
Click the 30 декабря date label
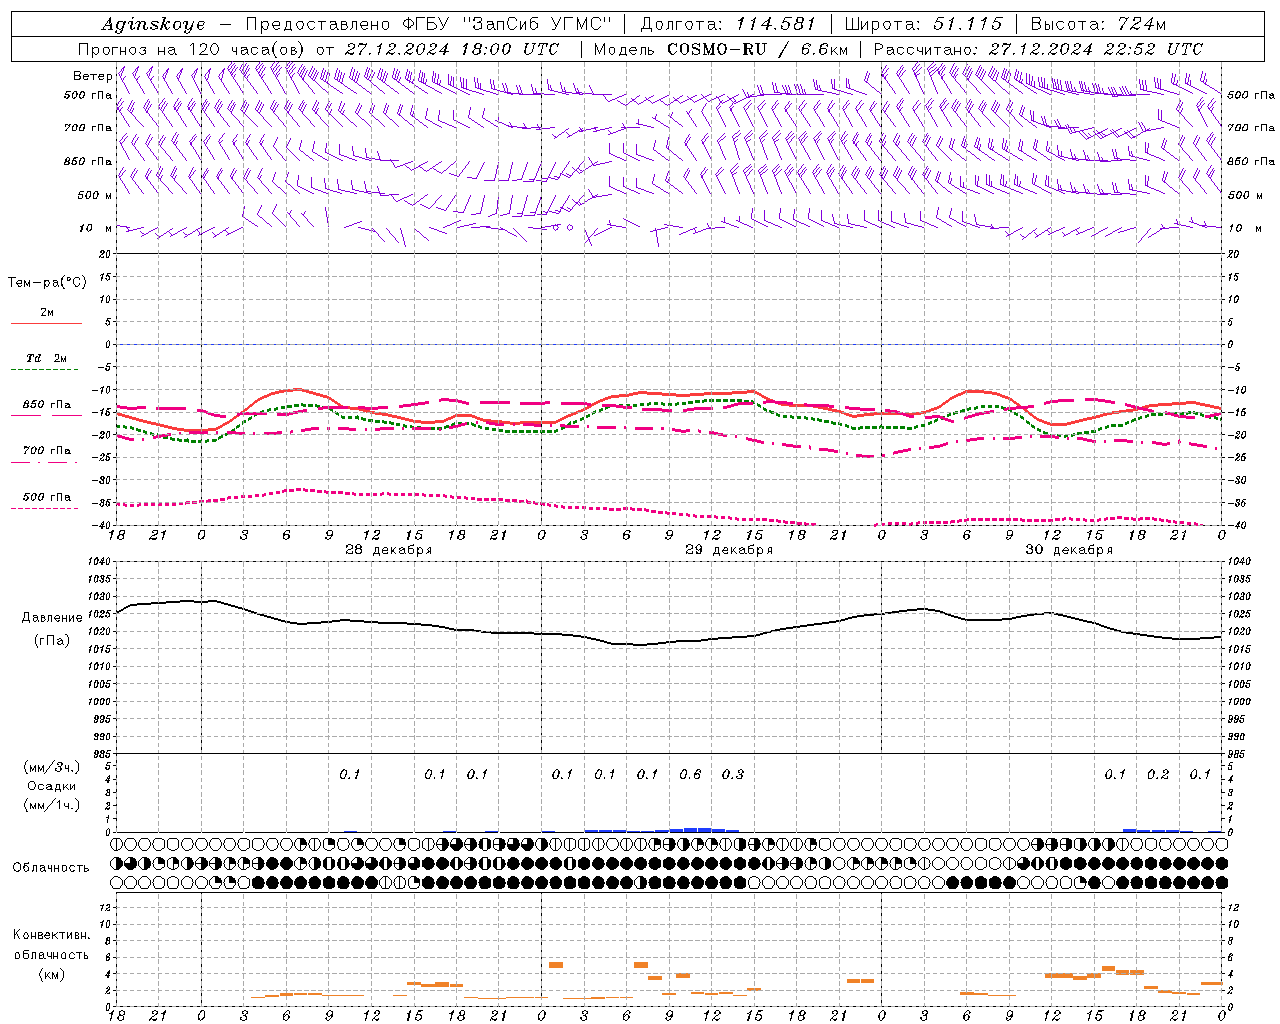(1069, 550)
